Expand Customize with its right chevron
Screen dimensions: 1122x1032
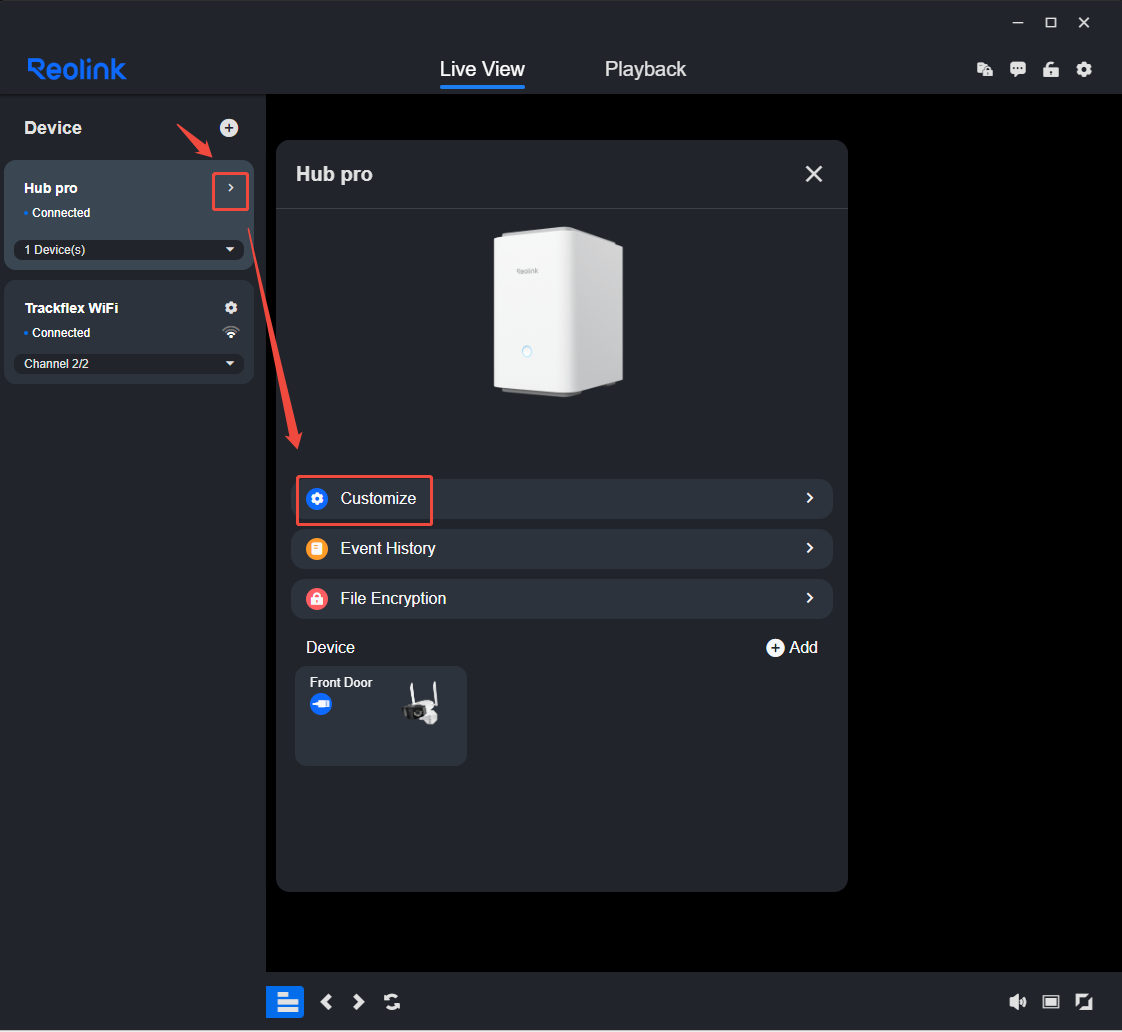[x=810, y=498]
